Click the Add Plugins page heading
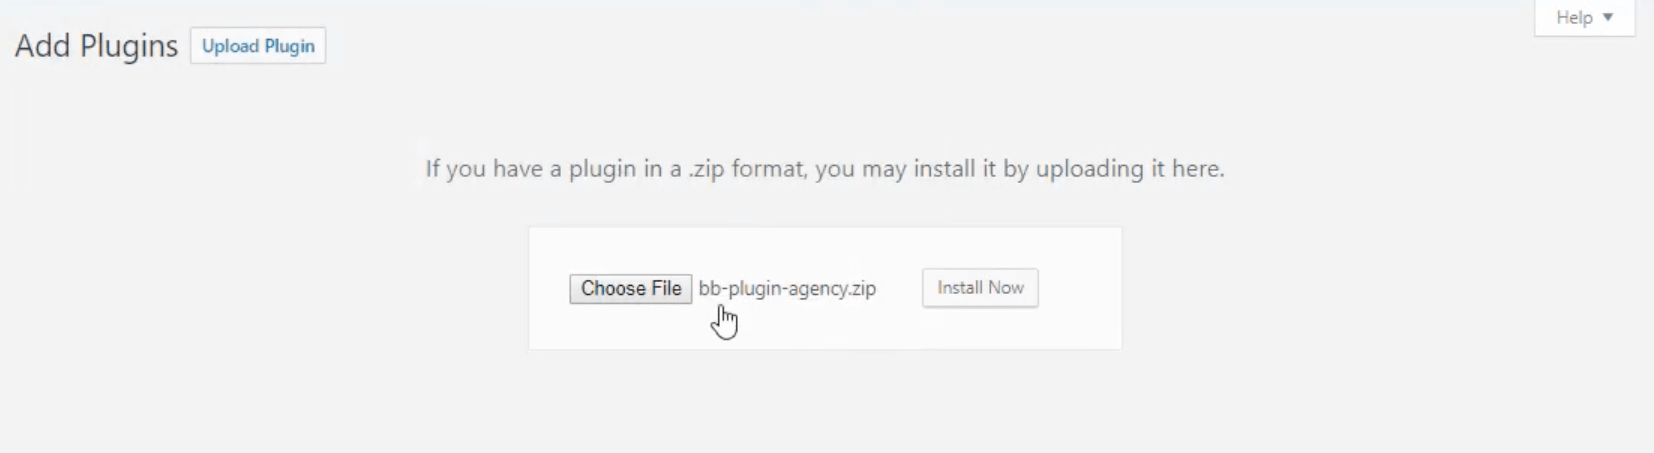 click(96, 46)
